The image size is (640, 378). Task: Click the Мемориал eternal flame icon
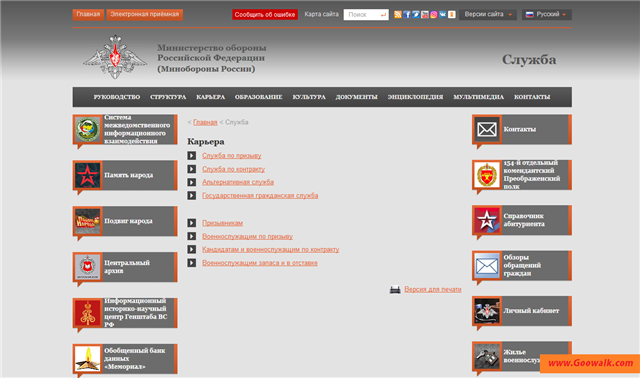(87, 358)
